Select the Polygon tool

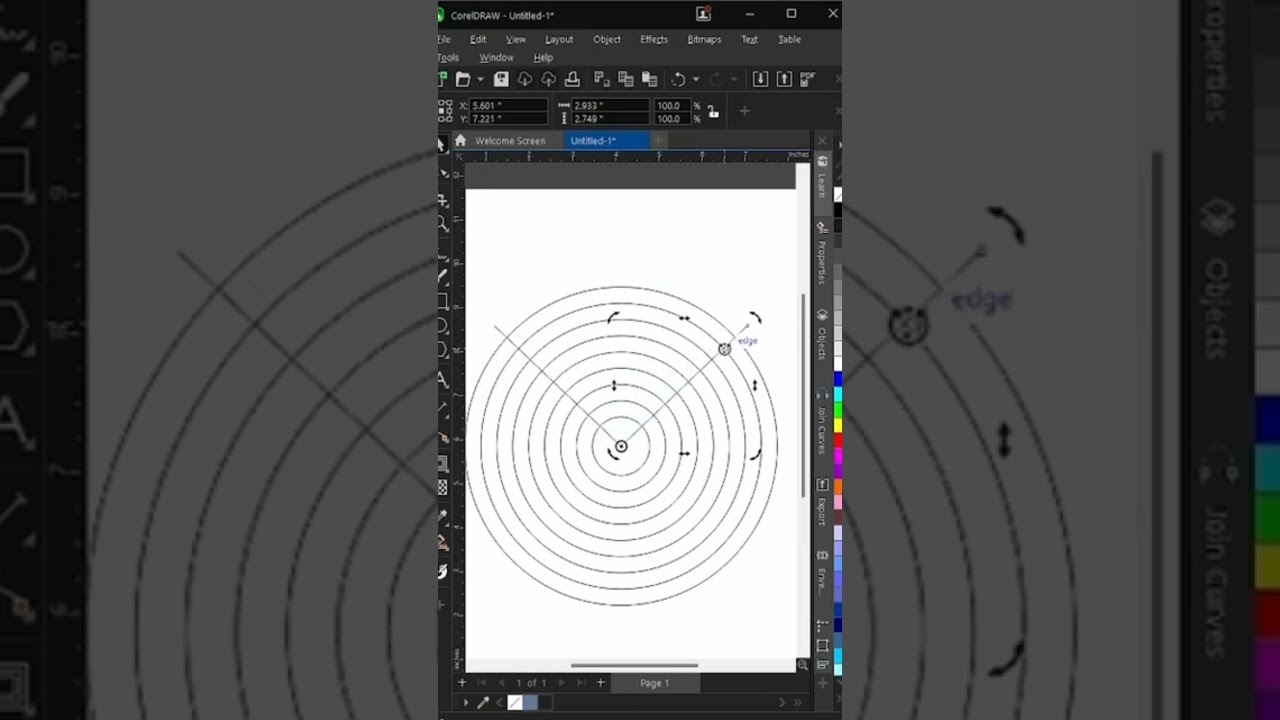443,350
